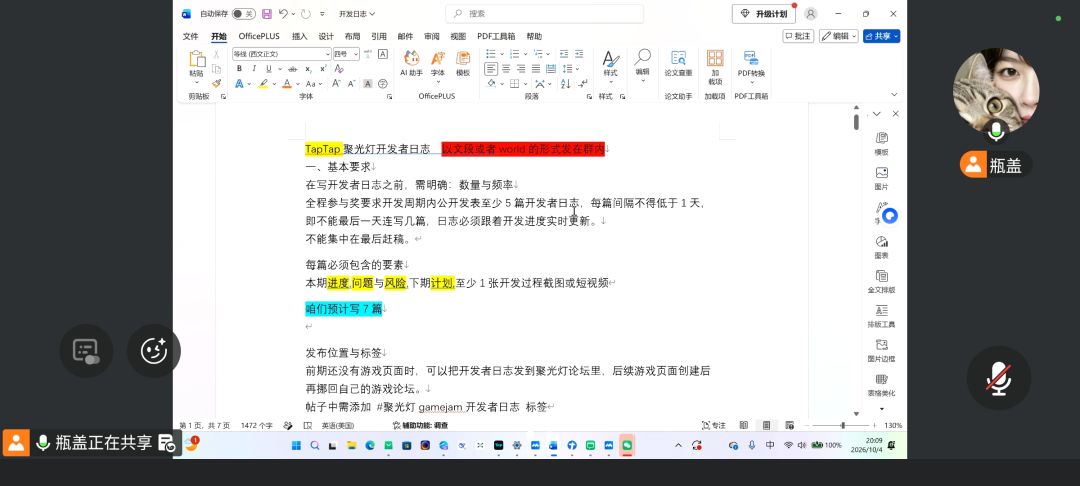The width and height of the screenshot is (1080, 486).
Task: Open the 文件 File menu
Action: [190, 36]
